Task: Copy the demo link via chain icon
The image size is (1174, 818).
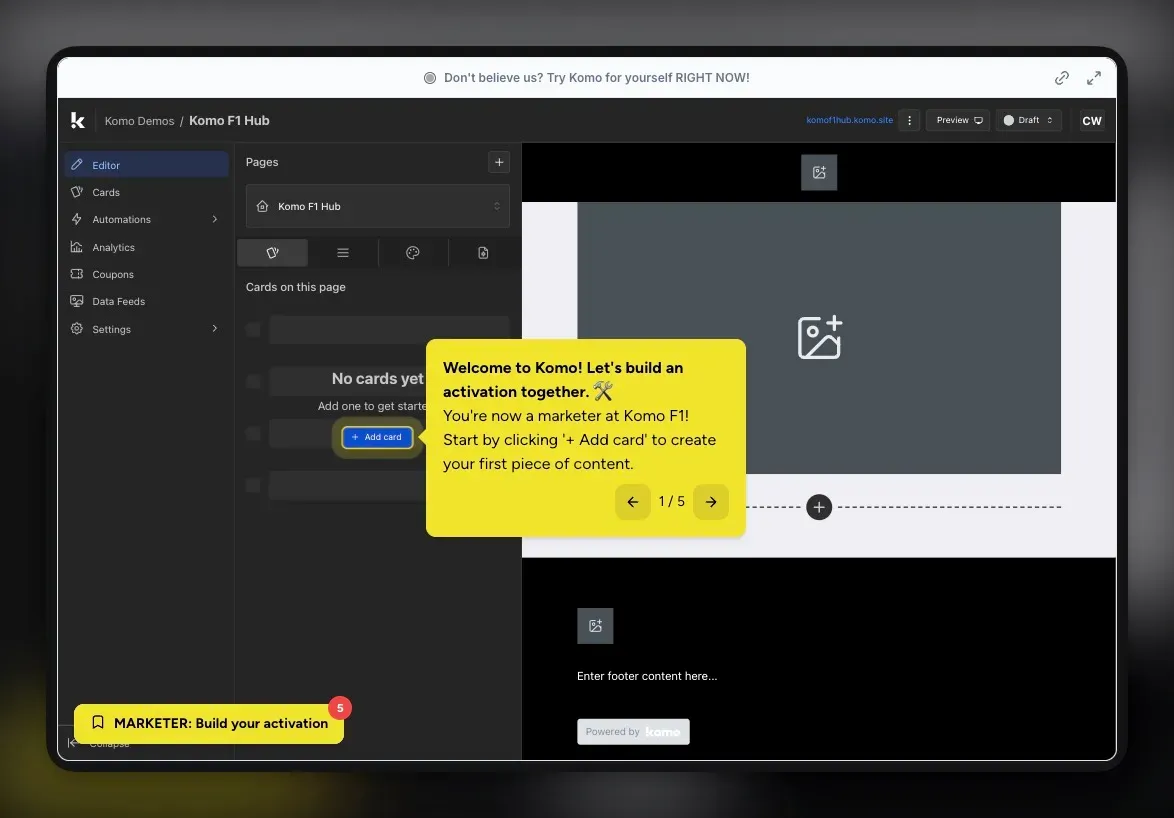Action: pos(1062,78)
